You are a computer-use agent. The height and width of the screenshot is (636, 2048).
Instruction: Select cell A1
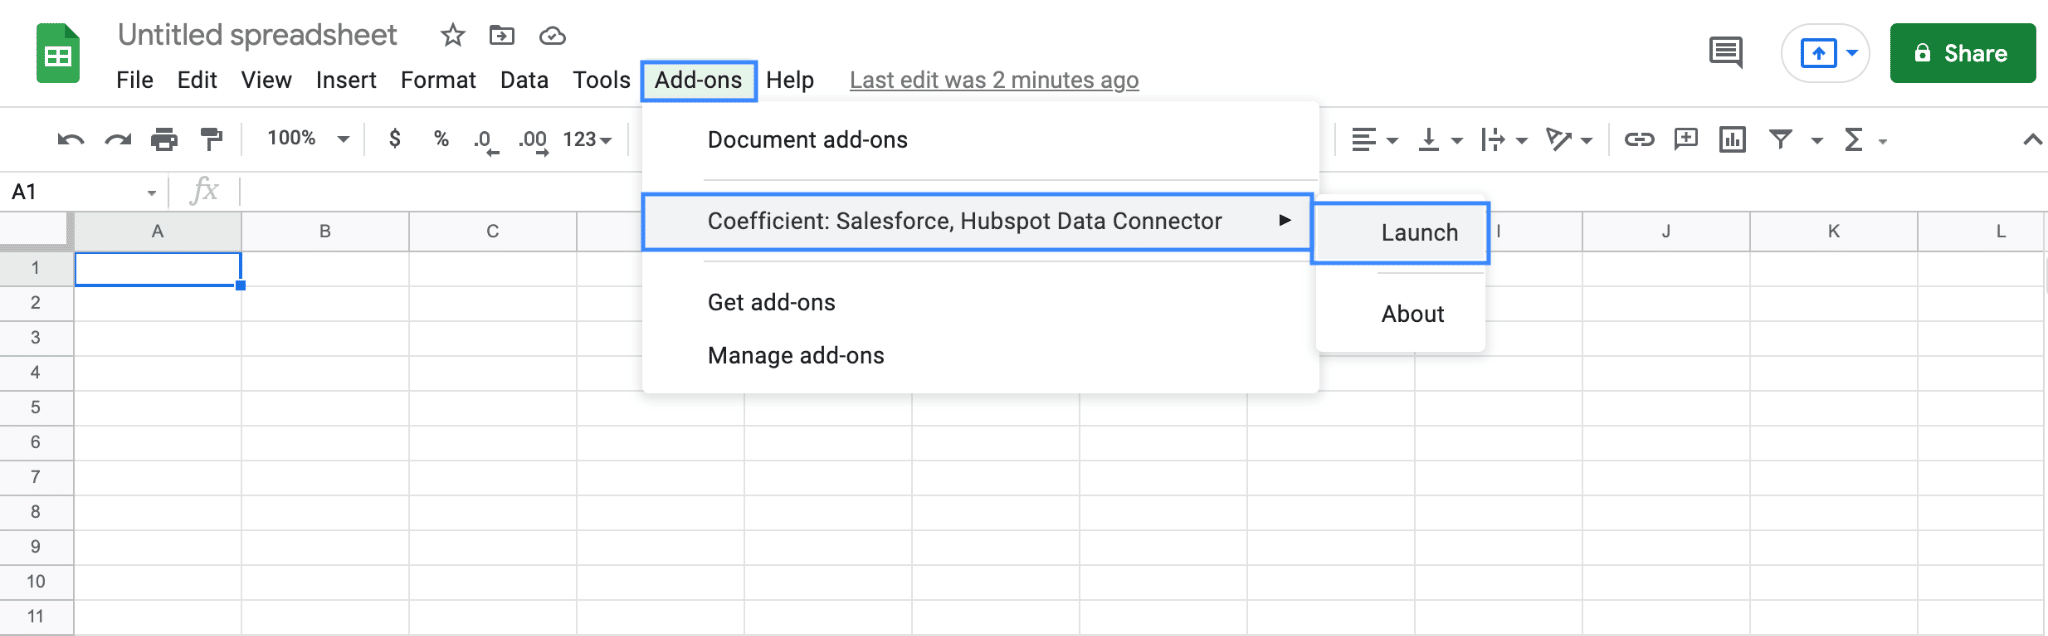(x=158, y=269)
